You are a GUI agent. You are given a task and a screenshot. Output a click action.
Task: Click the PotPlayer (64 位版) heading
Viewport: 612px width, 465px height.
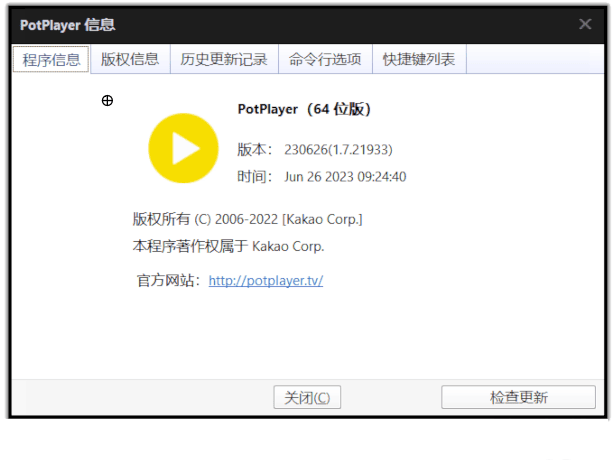[310, 109]
